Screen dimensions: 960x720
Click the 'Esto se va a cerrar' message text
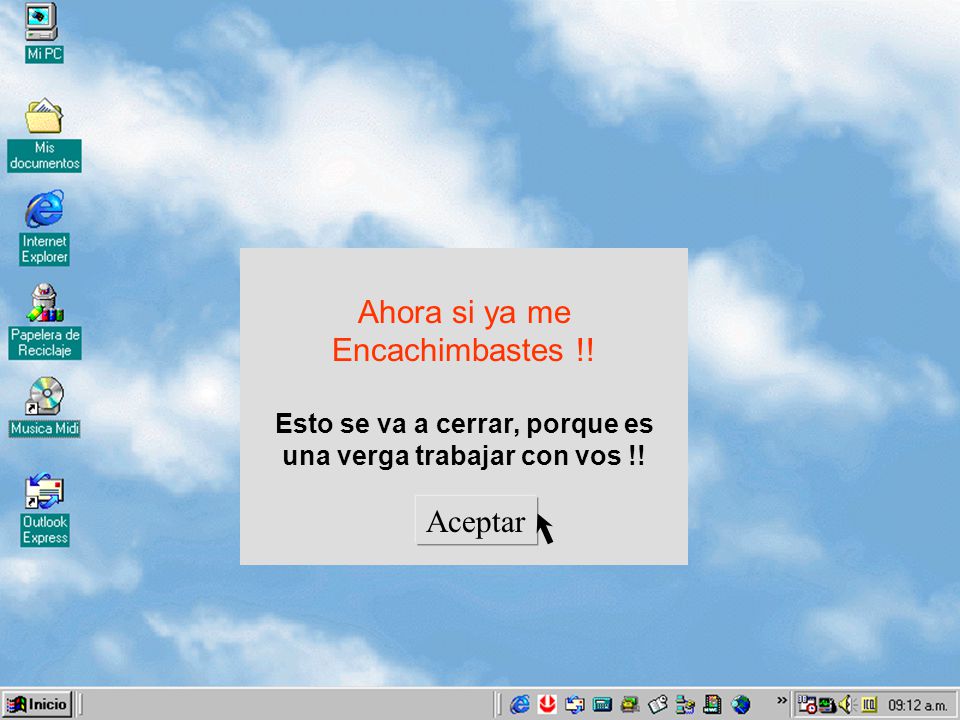pos(463,440)
